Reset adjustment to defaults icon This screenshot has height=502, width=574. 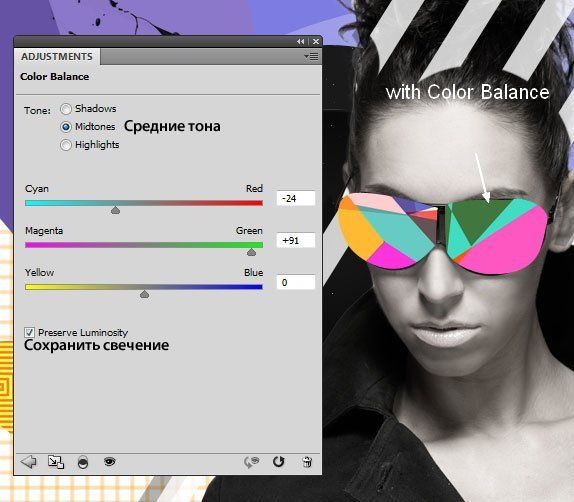tap(279, 462)
